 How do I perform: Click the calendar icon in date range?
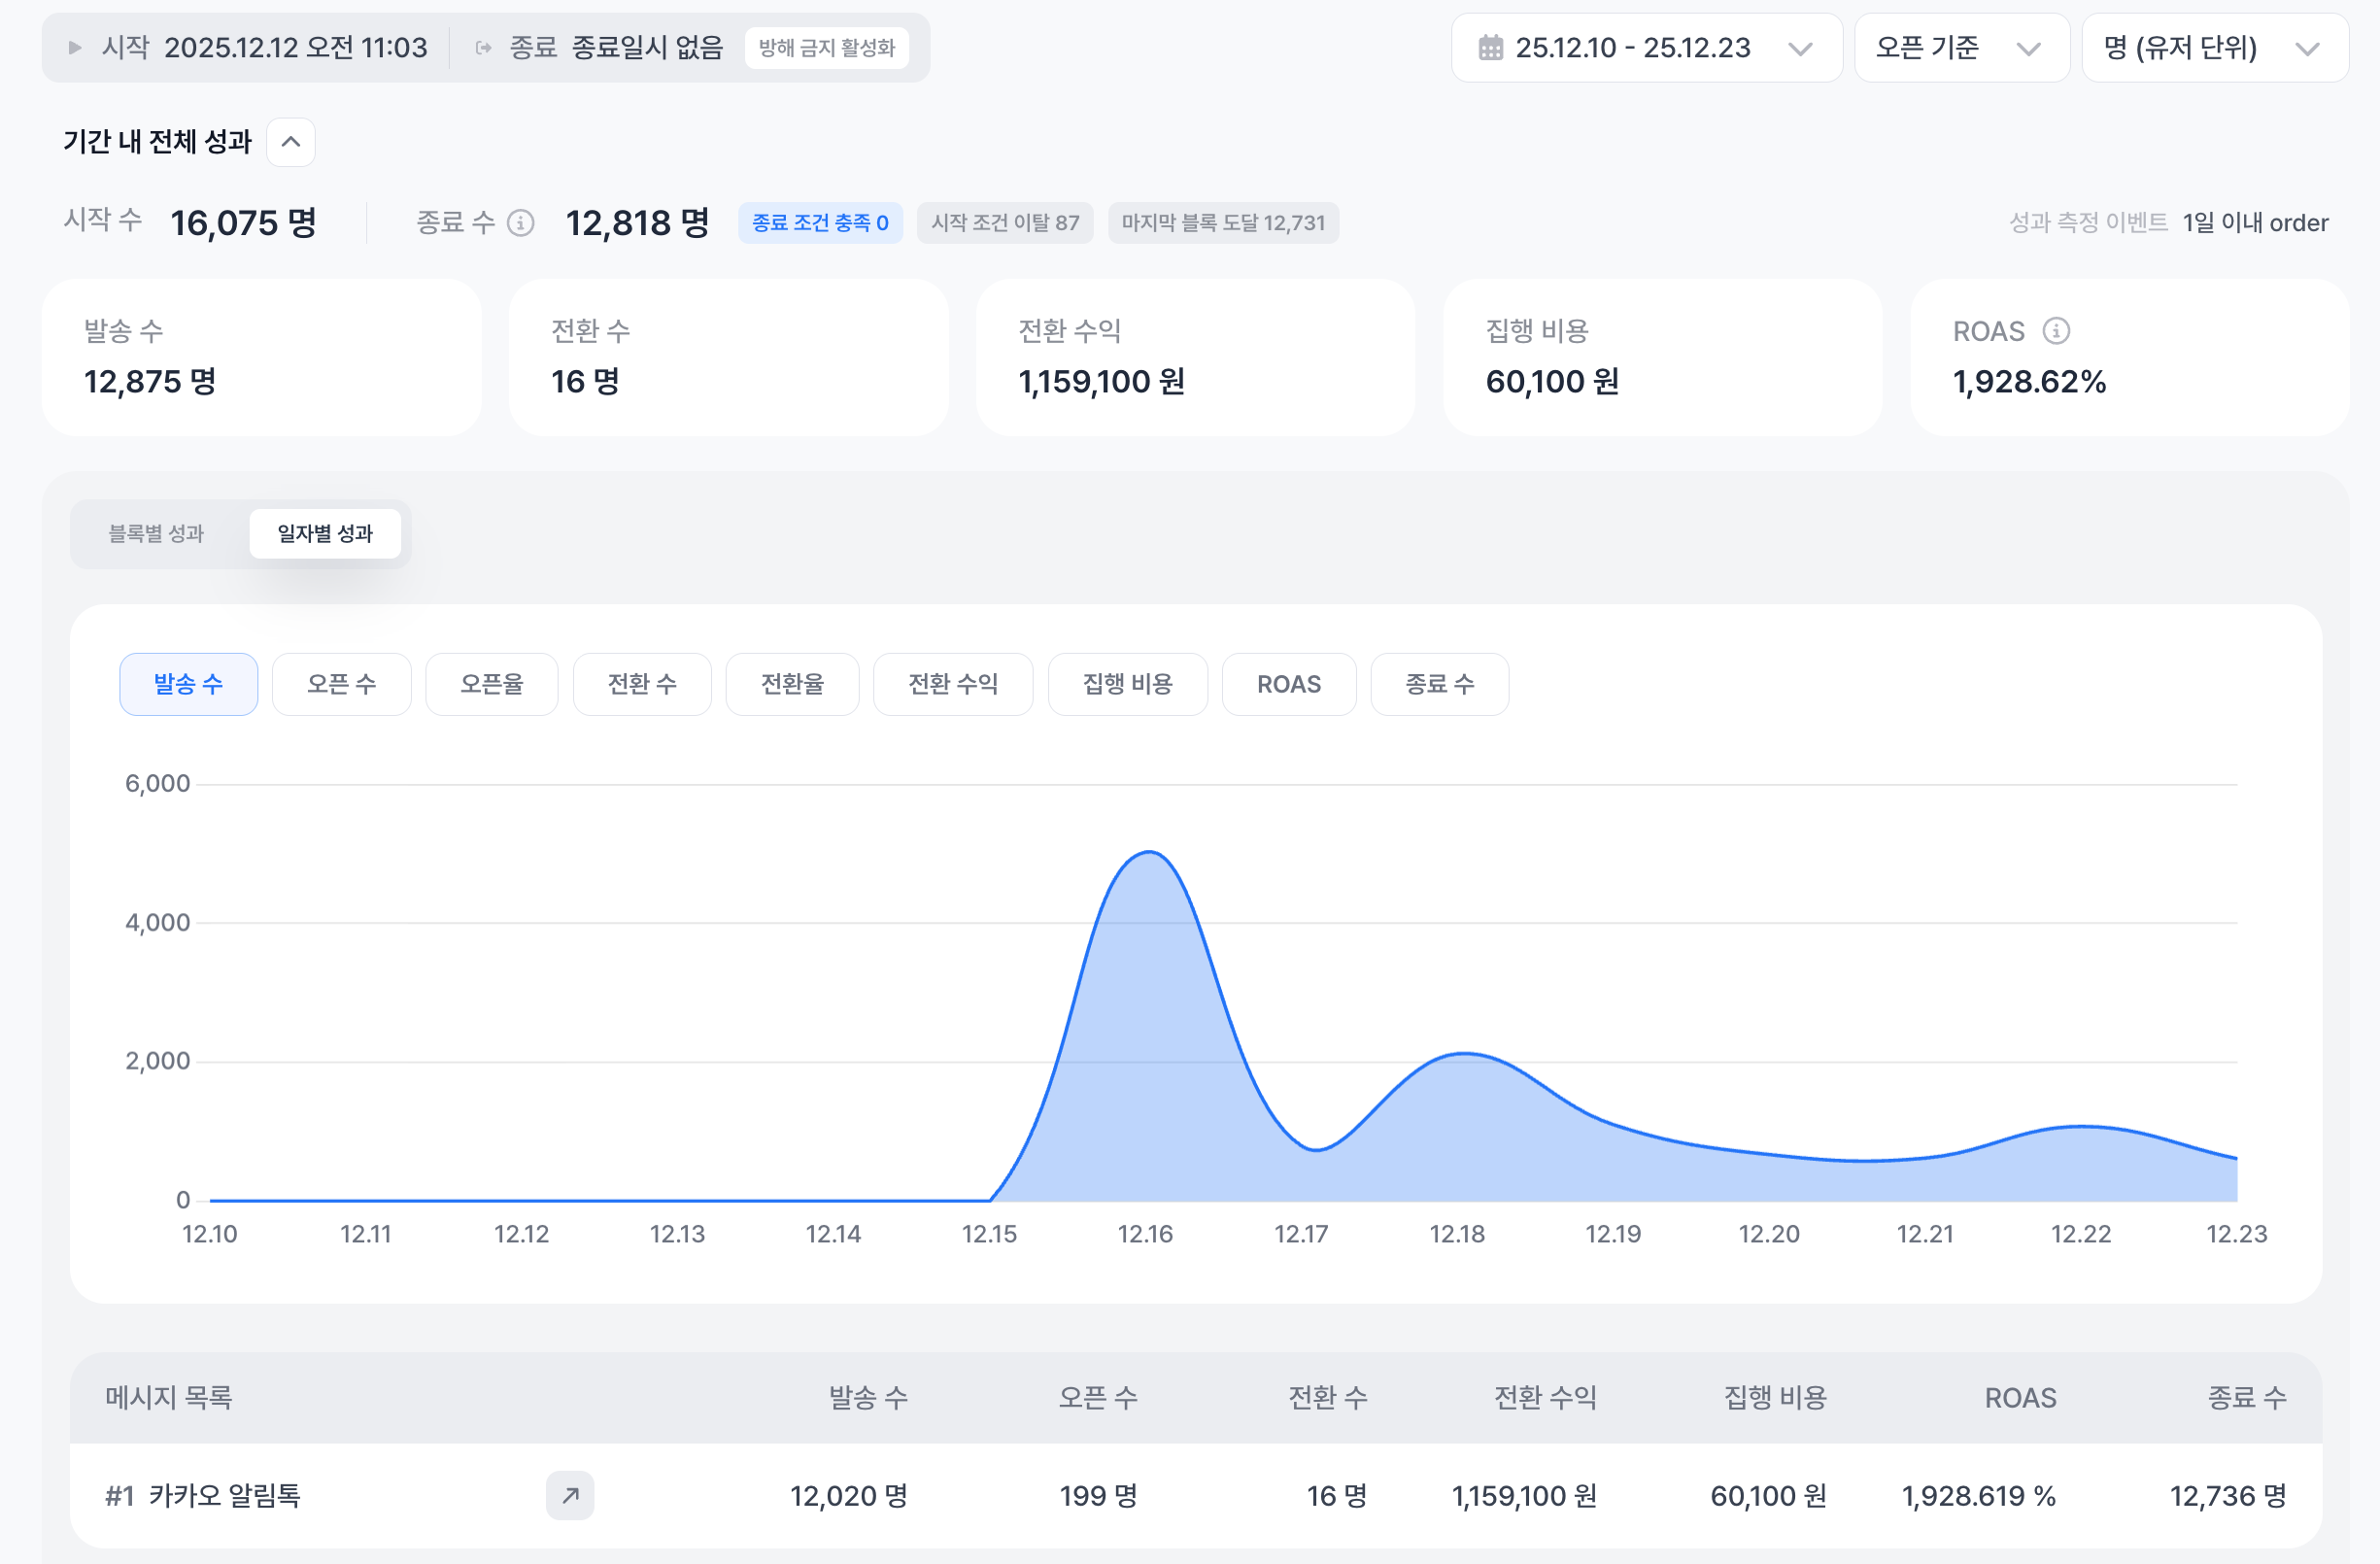1490,47
